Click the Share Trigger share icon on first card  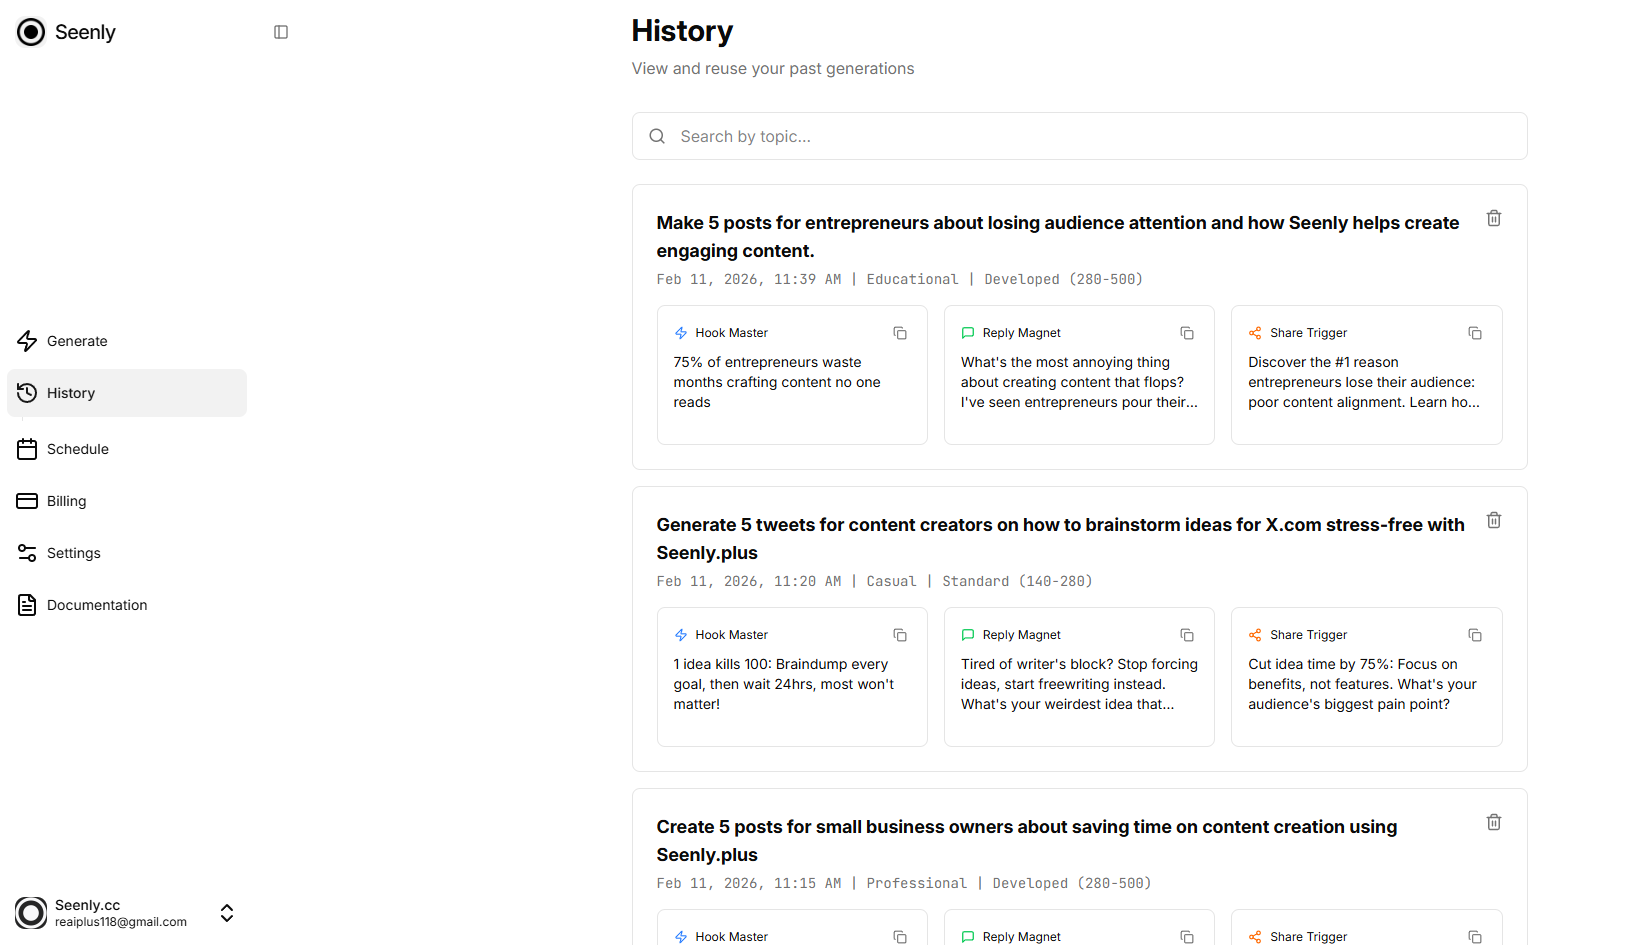click(x=1255, y=332)
